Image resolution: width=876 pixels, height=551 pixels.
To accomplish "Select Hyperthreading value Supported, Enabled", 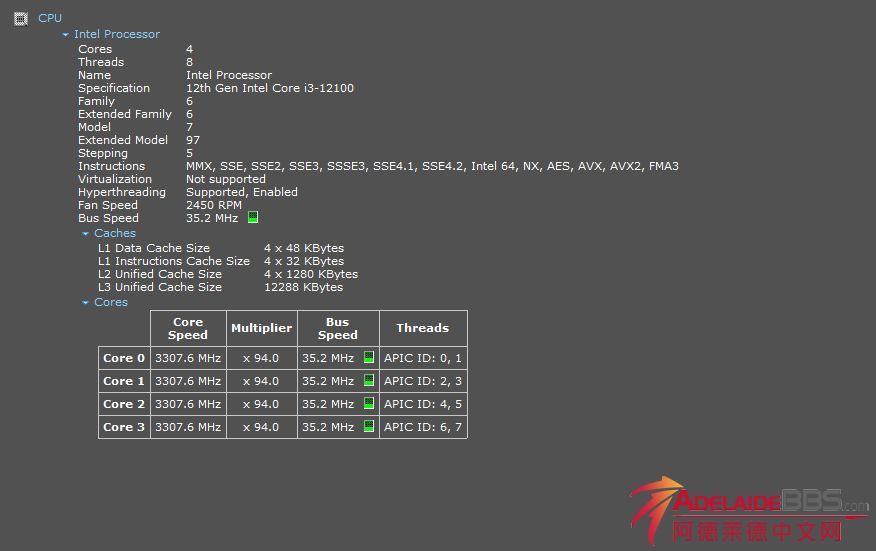I will click(x=242, y=192).
